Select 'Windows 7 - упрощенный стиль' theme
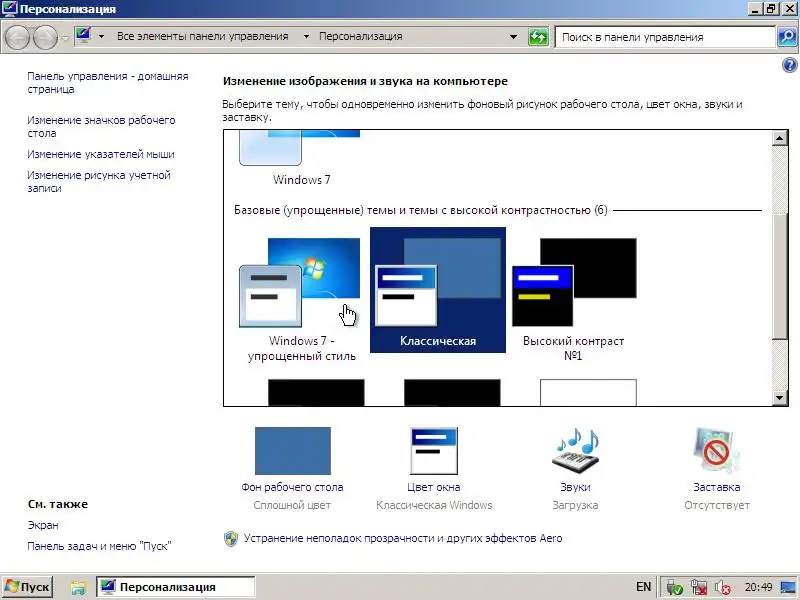800x600 pixels. 302,300
